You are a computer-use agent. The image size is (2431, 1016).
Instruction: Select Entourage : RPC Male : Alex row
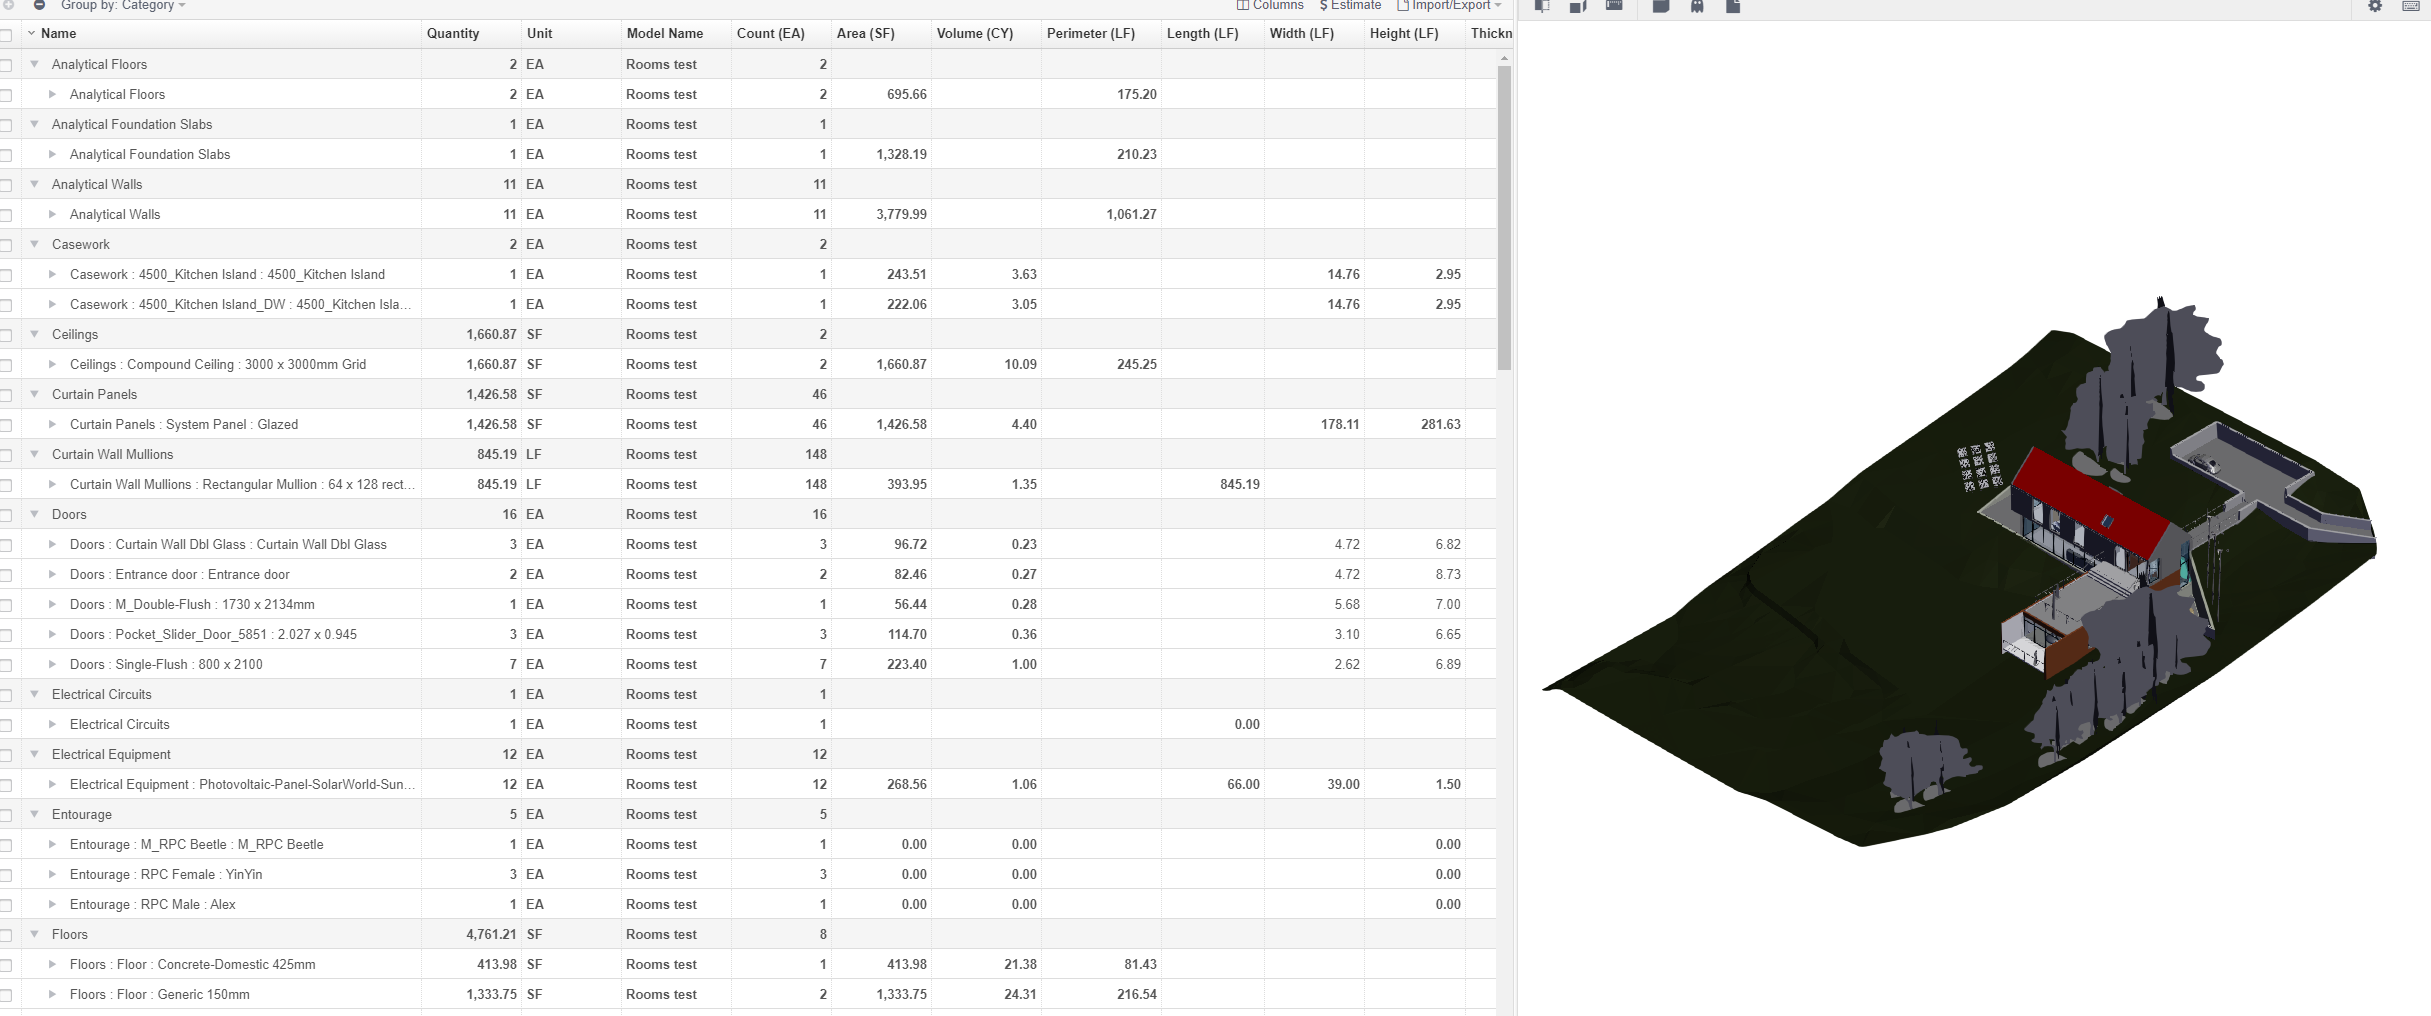click(x=748, y=904)
